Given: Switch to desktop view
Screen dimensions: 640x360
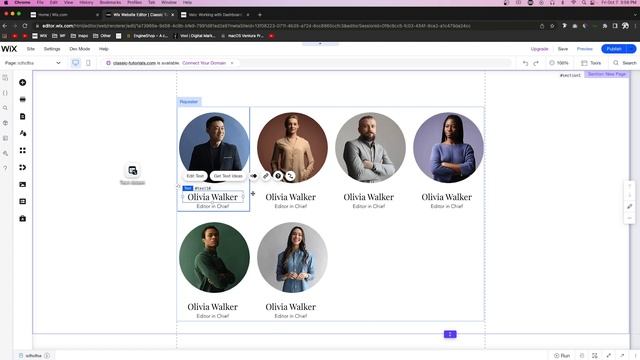Looking at the screenshot, I should click(76, 63).
